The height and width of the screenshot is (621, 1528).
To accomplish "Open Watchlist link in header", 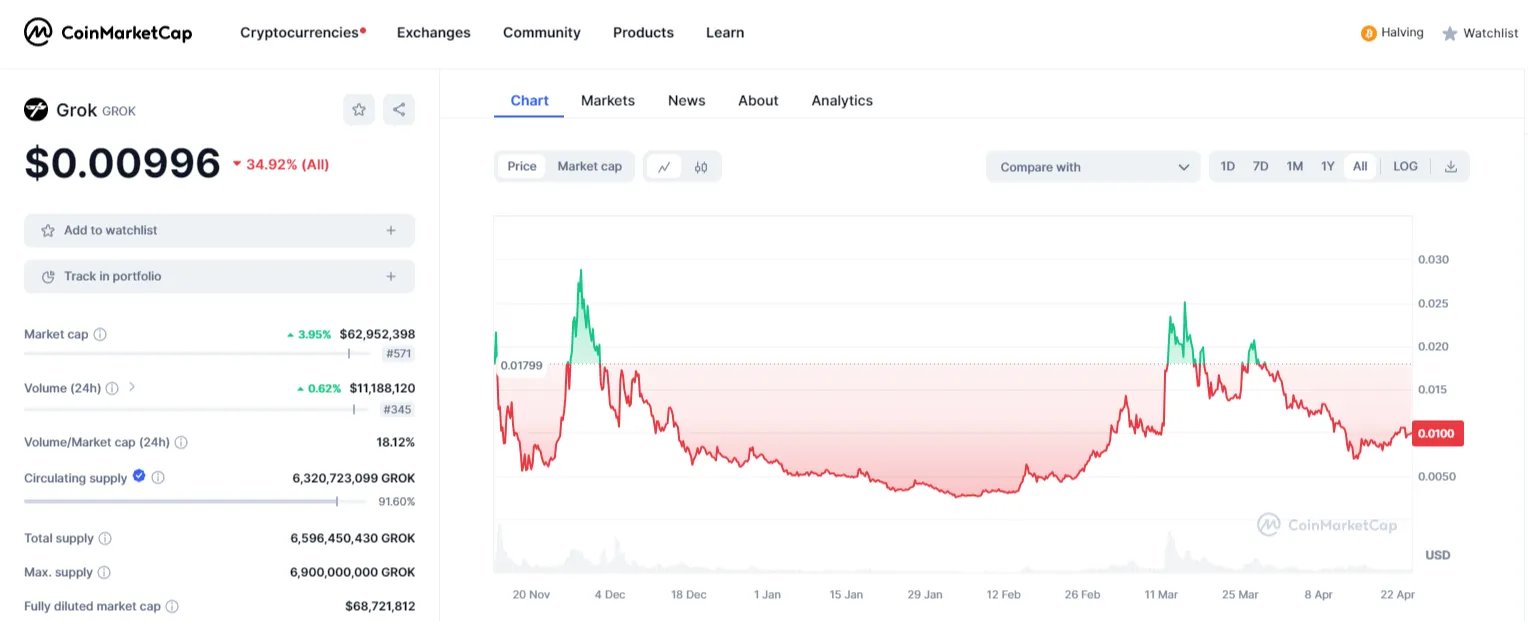I will tap(1491, 33).
